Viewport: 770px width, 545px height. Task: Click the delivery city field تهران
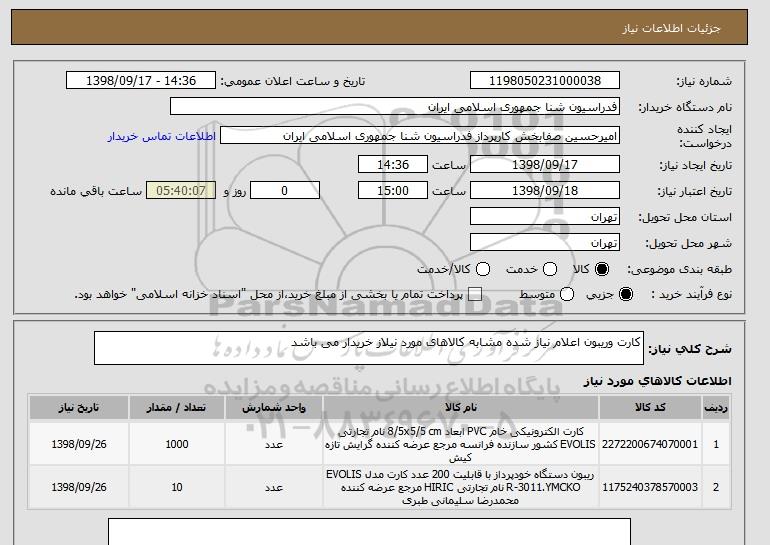[x=545, y=243]
